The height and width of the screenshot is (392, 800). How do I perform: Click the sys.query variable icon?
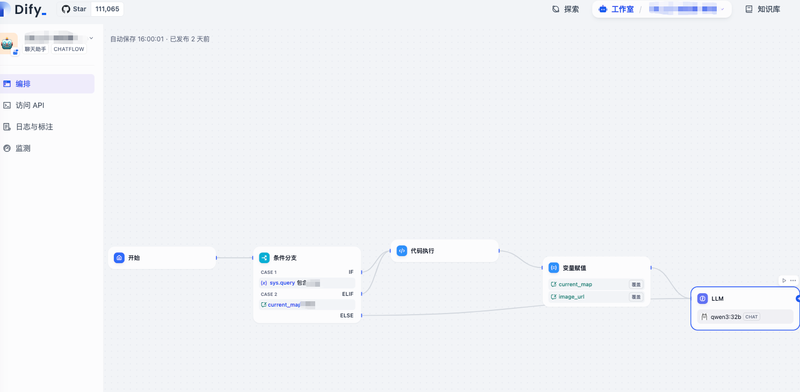[x=264, y=283]
